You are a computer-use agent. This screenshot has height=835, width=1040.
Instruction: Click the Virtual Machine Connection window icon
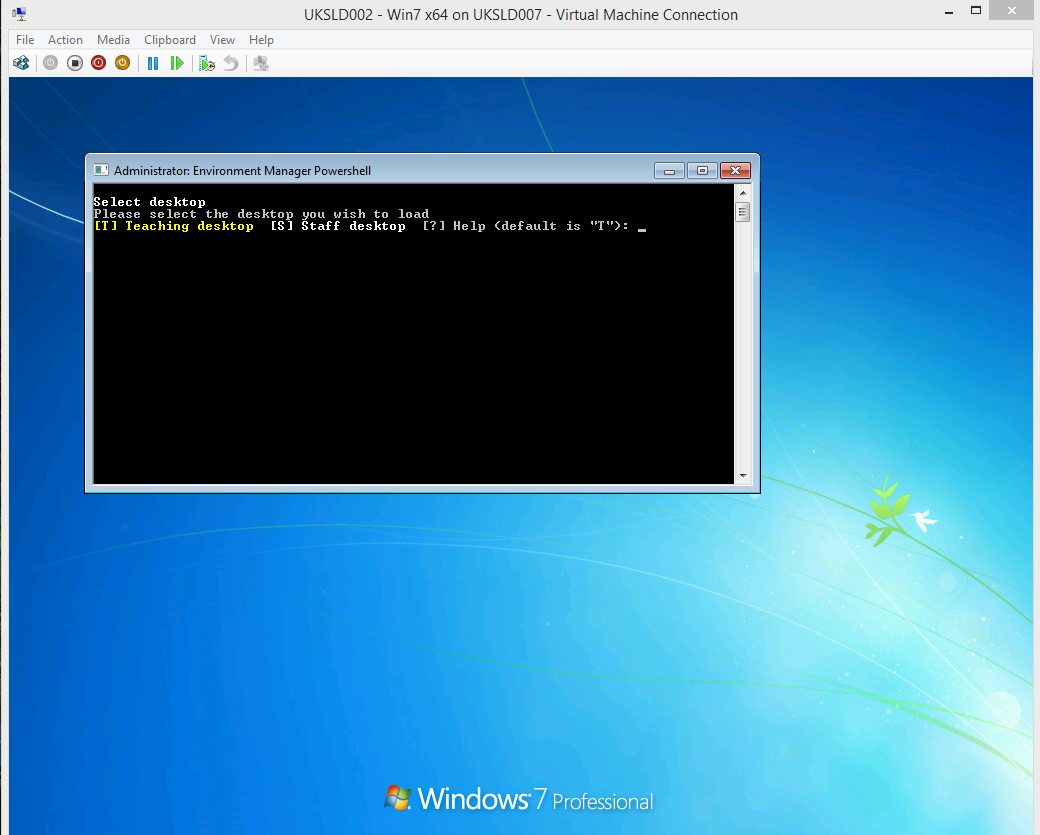(19, 13)
